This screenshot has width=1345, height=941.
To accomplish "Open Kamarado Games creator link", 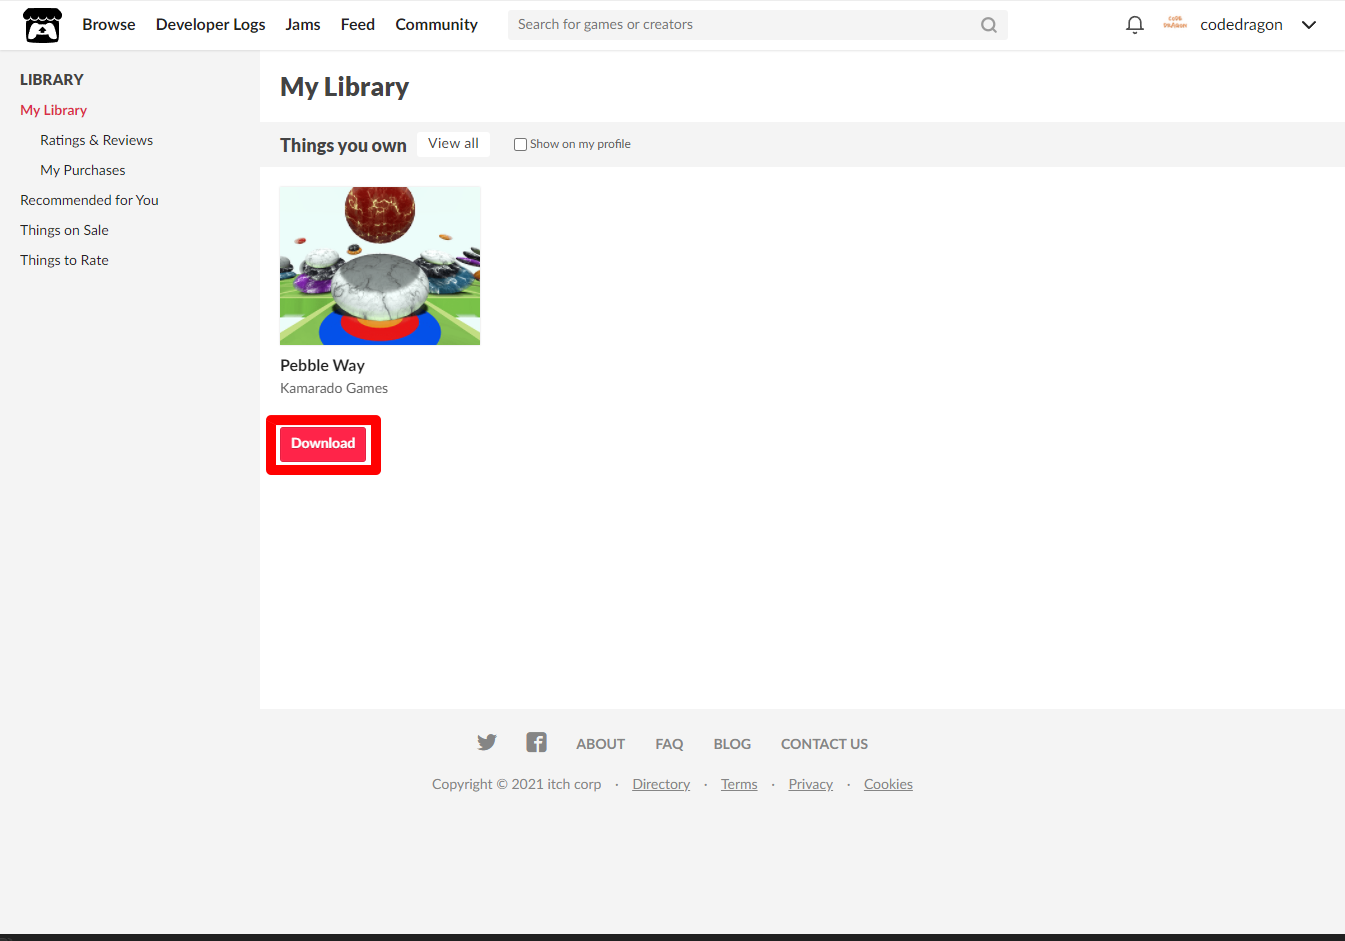I will (334, 388).
